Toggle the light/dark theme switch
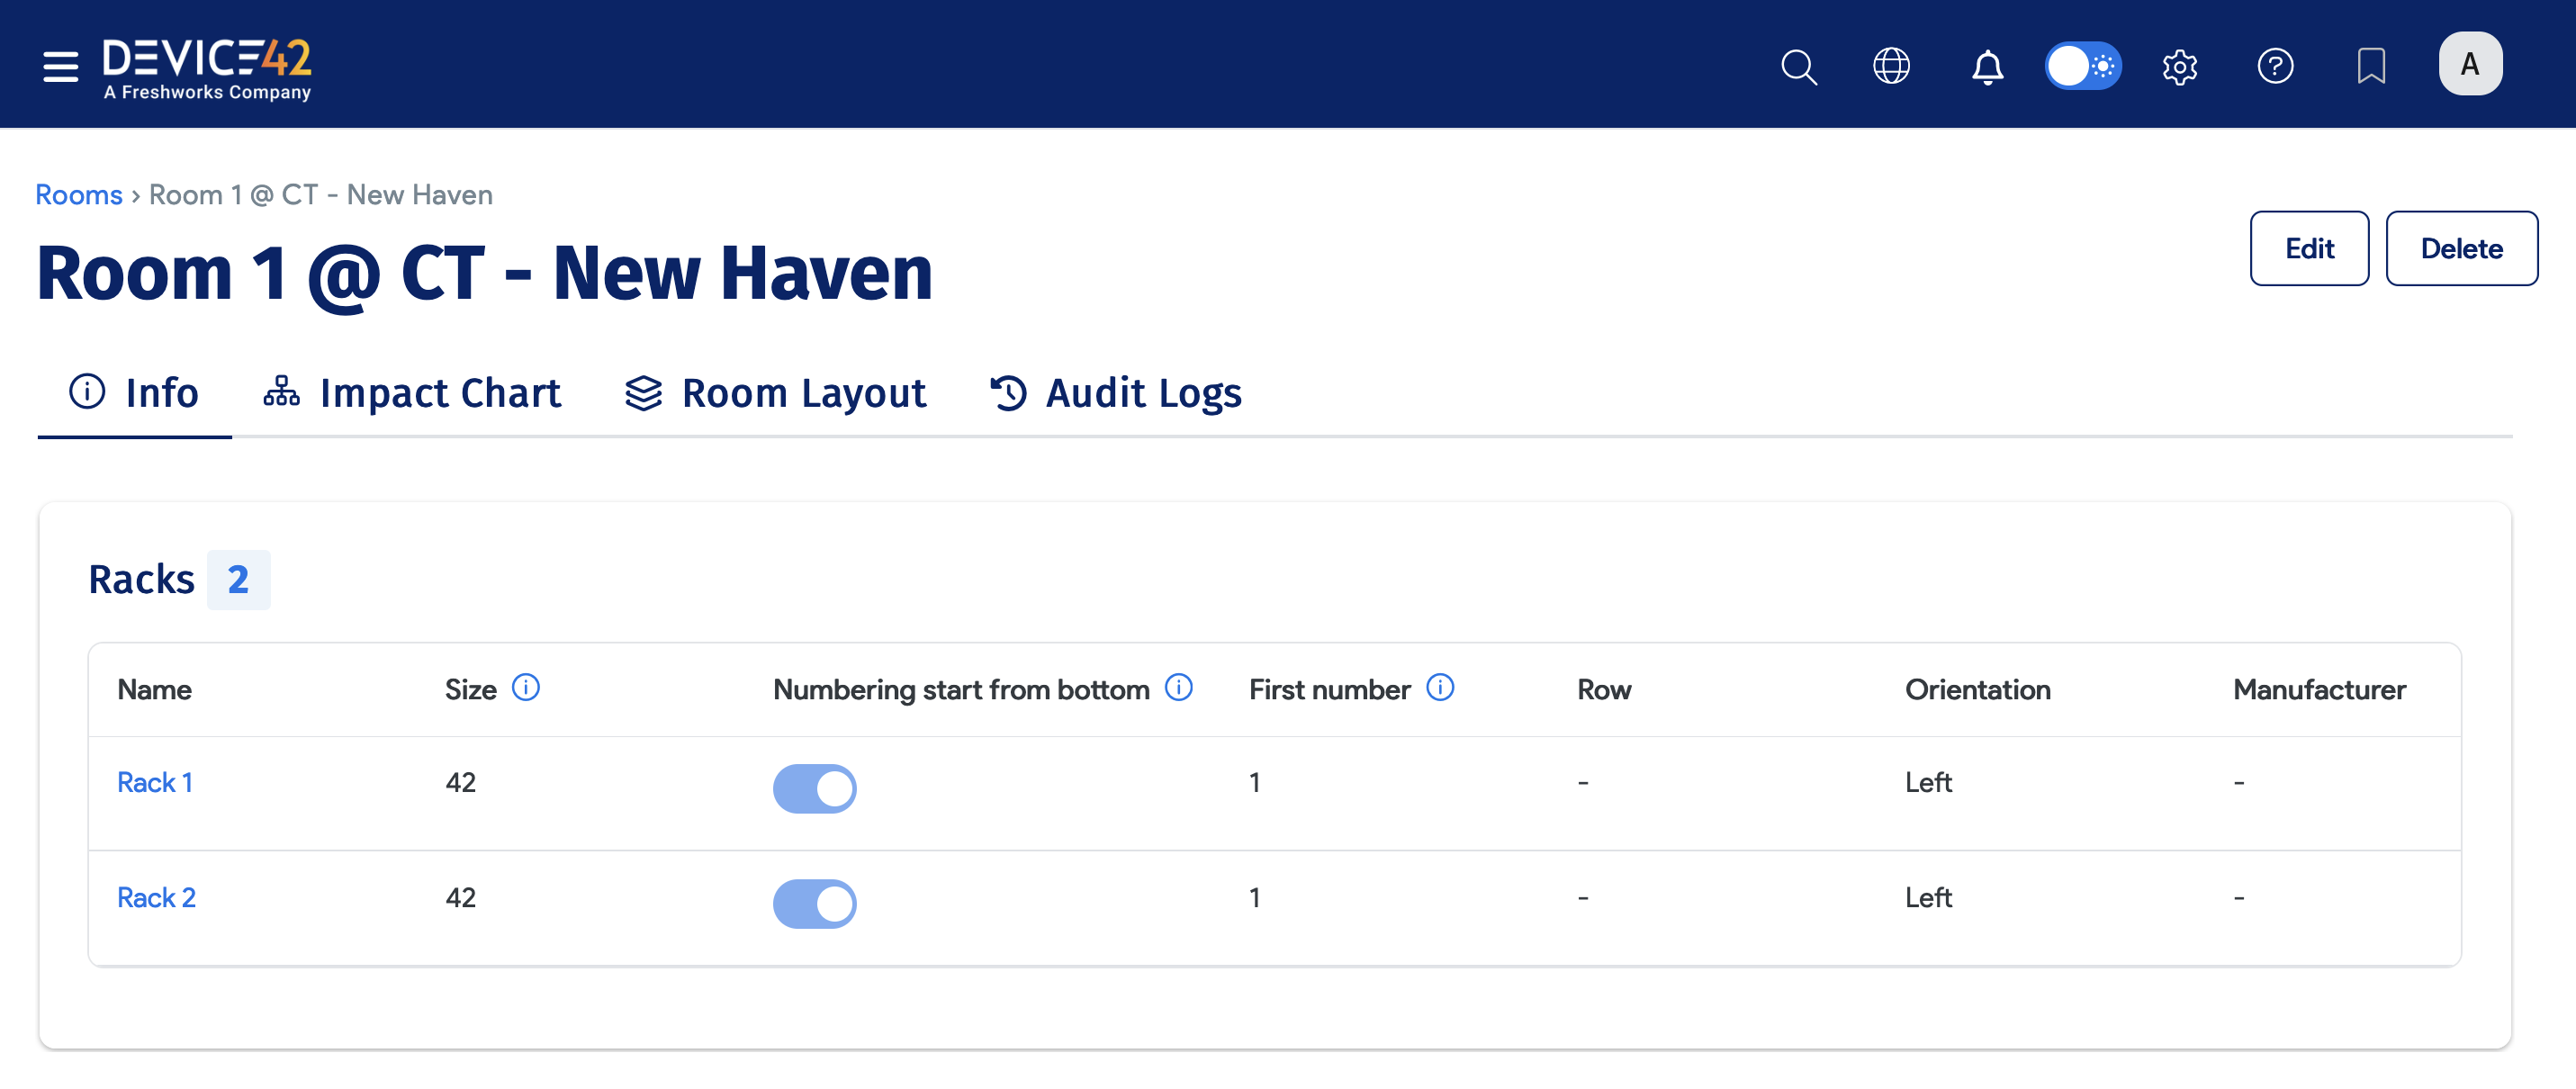 (x=2083, y=66)
